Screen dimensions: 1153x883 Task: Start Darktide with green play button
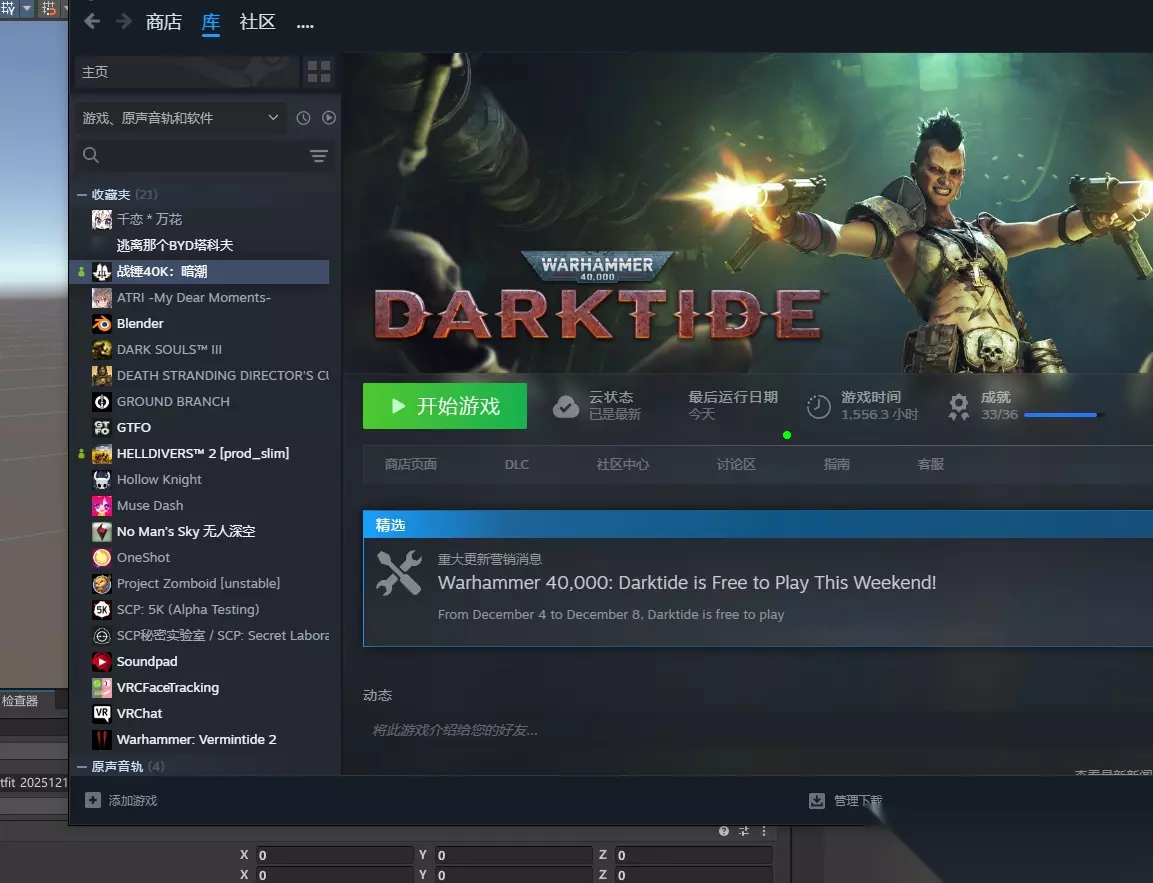[x=445, y=406]
